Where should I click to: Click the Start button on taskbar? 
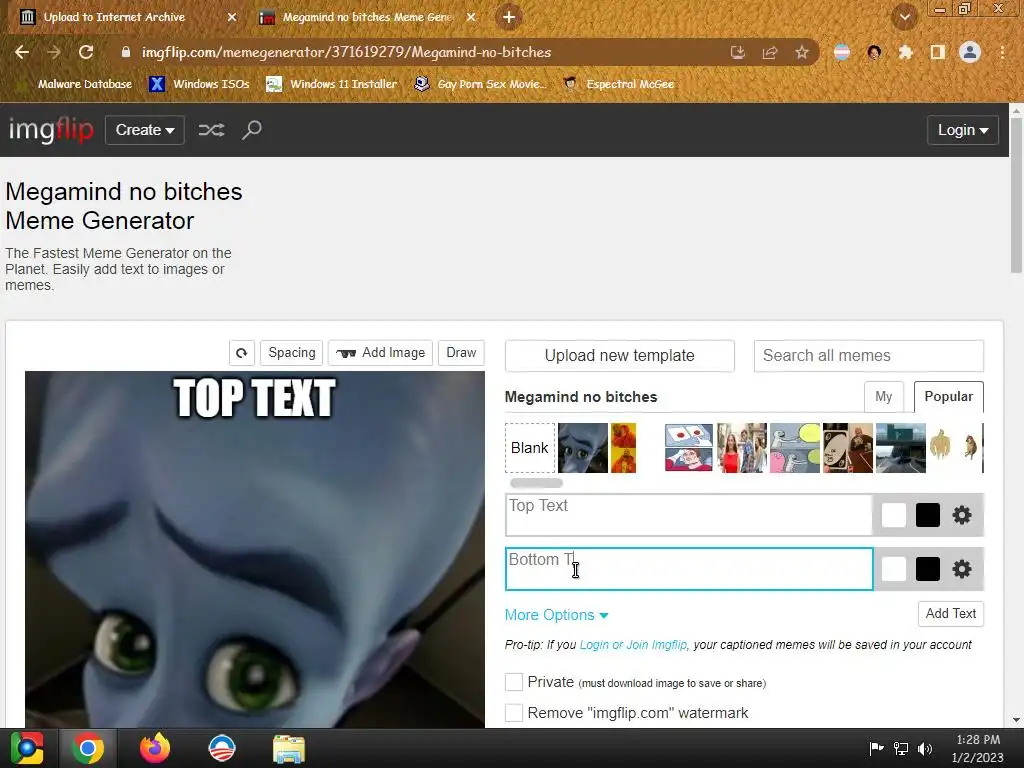click(x=27, y=748)
